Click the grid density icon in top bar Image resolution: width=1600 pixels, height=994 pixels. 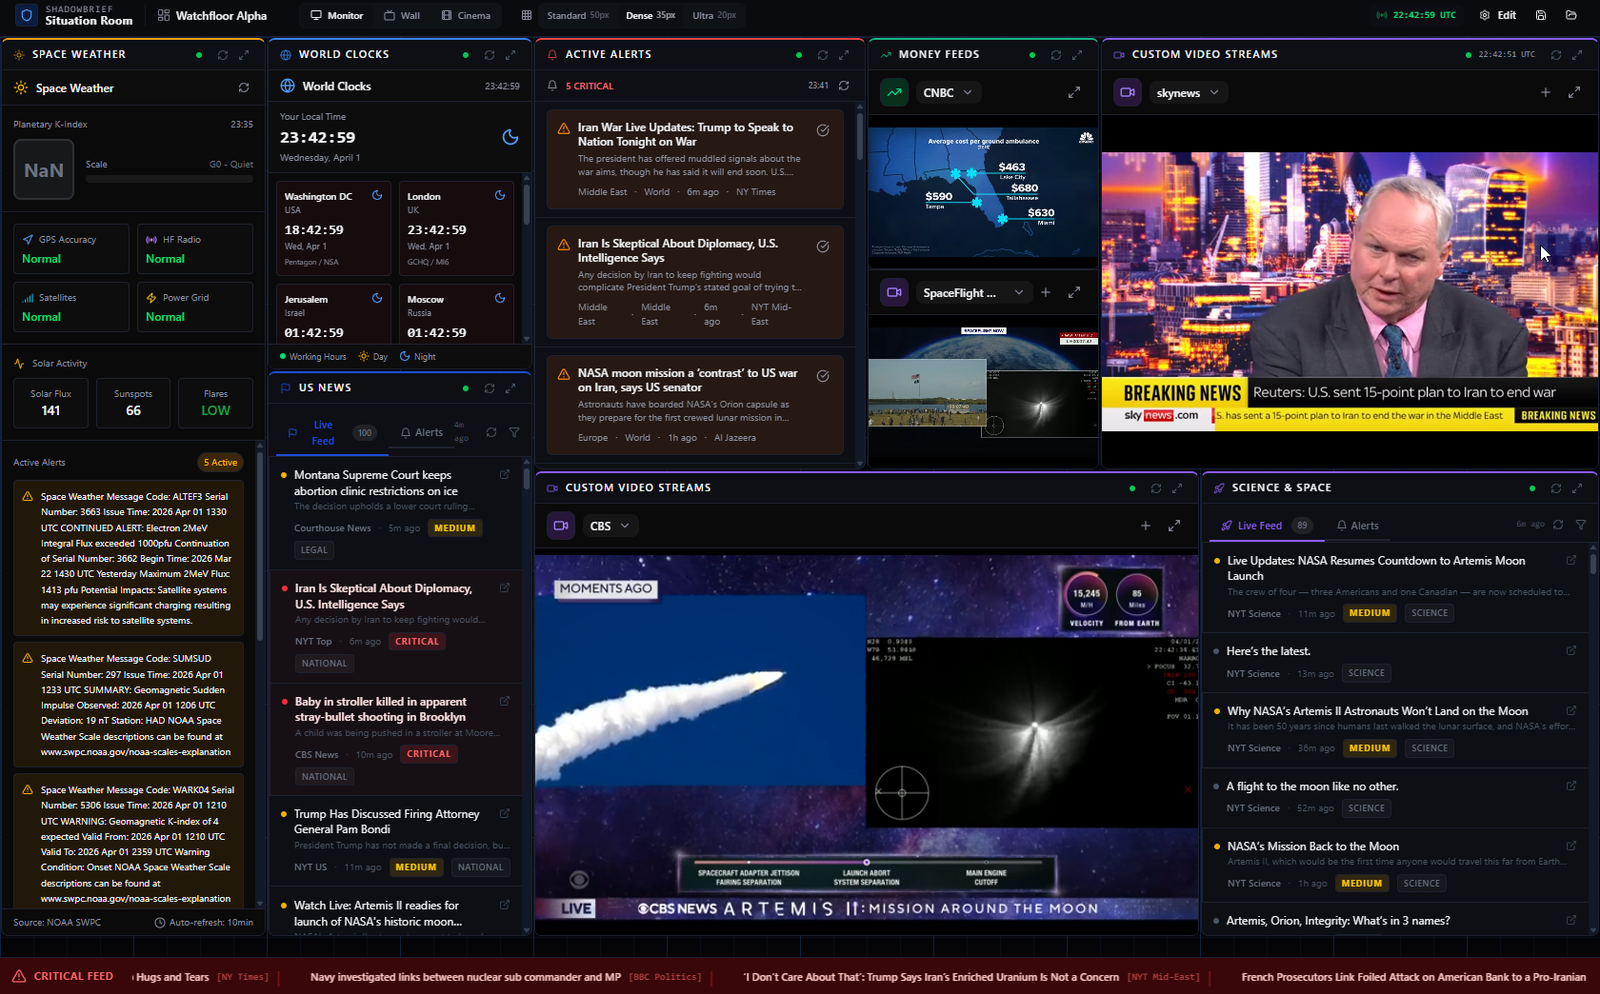526,15
